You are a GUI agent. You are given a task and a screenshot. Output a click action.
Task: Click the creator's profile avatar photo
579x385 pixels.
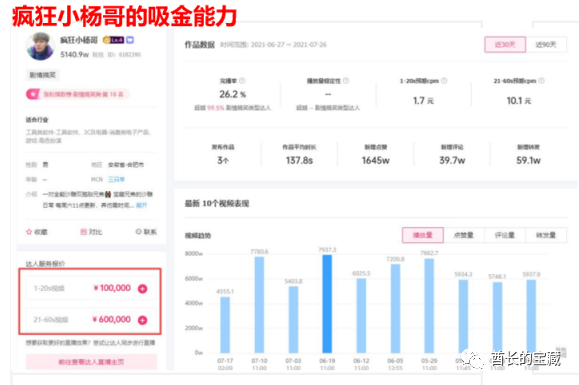pyautogui.click(x=40, y=47)
